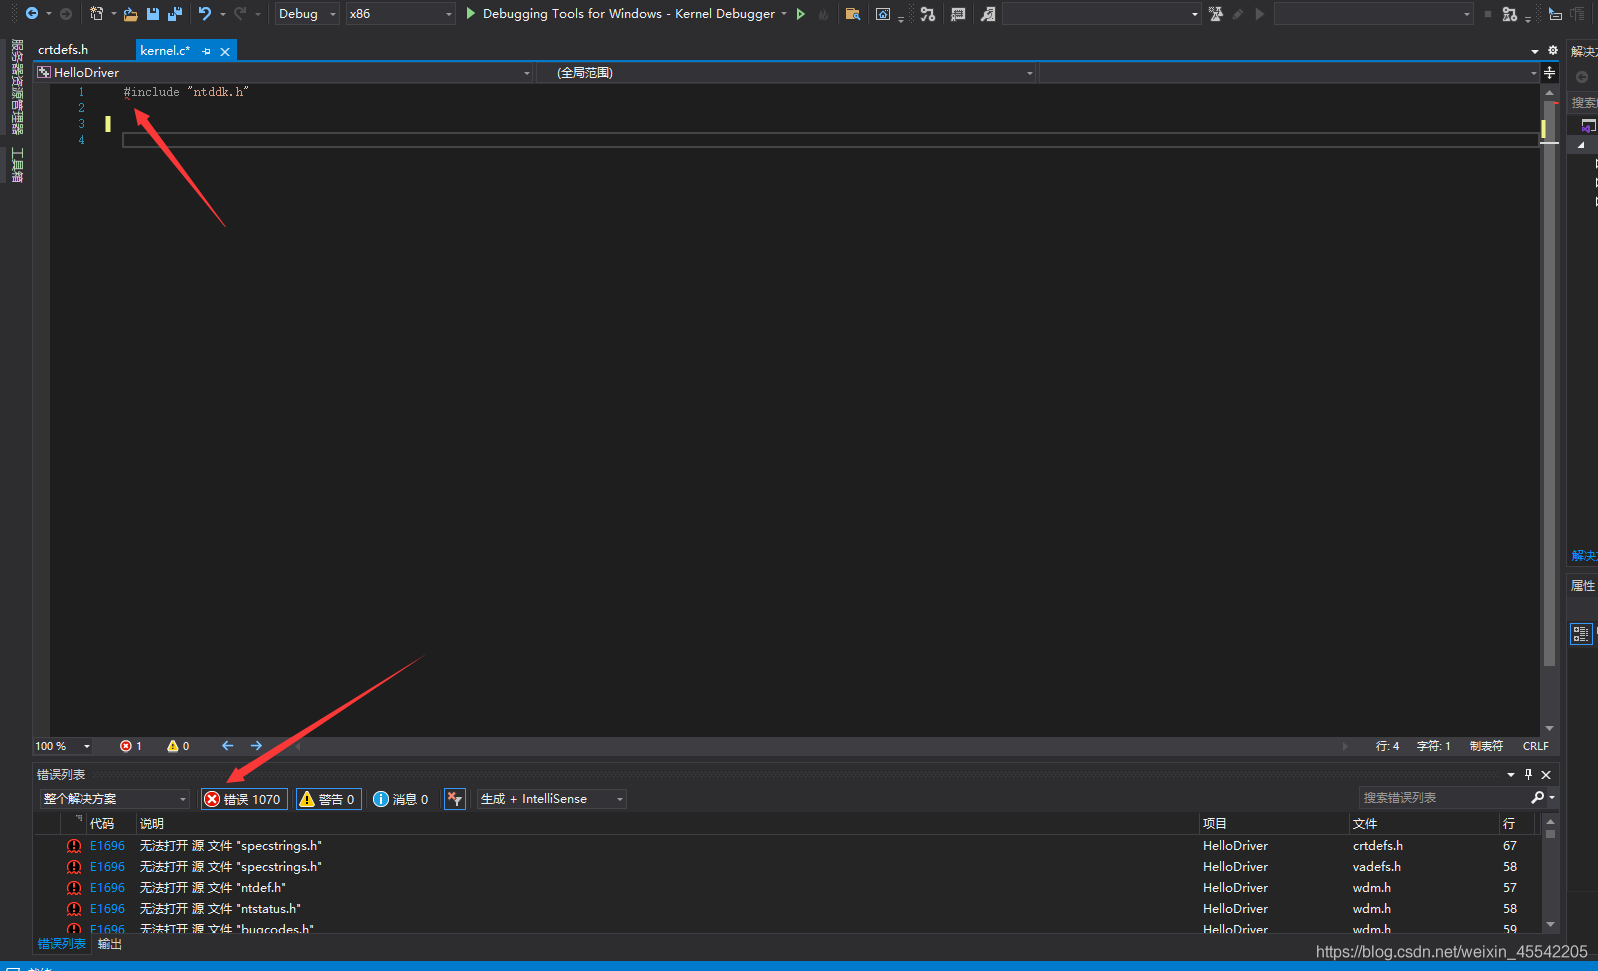Open editor window settings gear icon
The width and height of the screenshot is (1598, 971).
pos(1553,50)
